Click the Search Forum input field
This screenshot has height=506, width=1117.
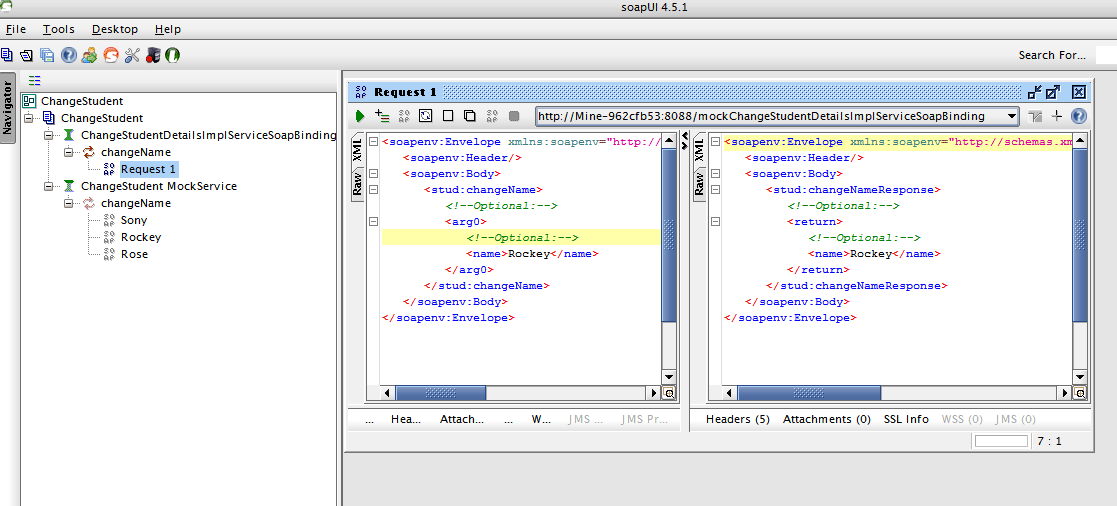[x=1105, y=55]
